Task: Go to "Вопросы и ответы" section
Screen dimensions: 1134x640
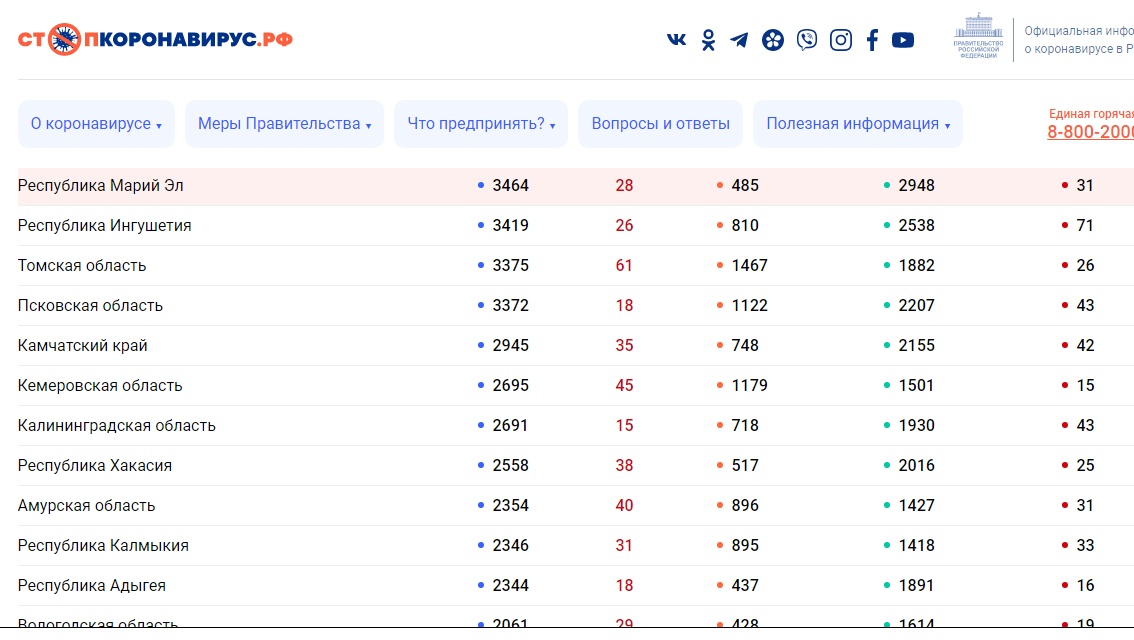Action: click(x=660, y=124)
